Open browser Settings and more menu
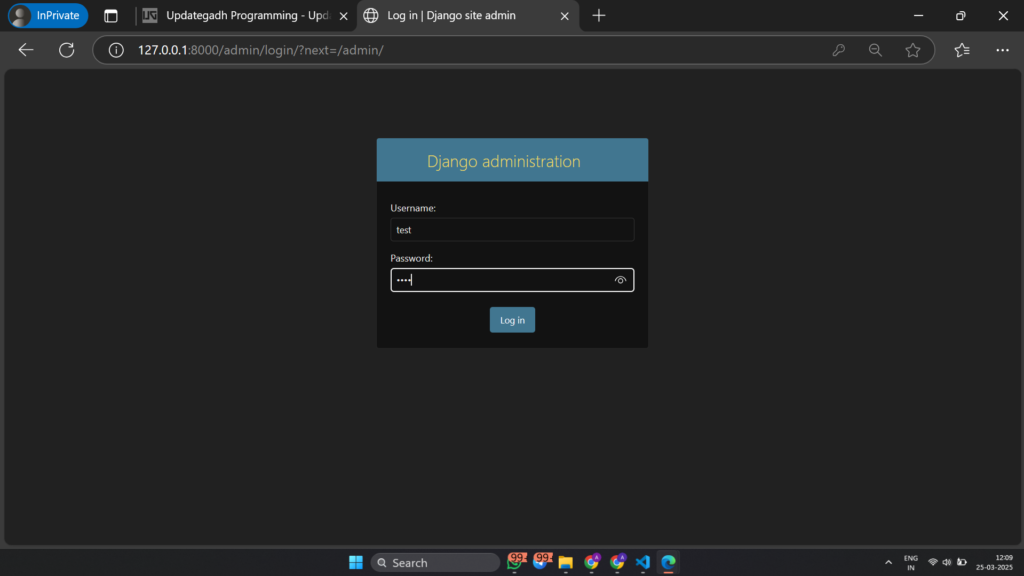 point(1002,50)
